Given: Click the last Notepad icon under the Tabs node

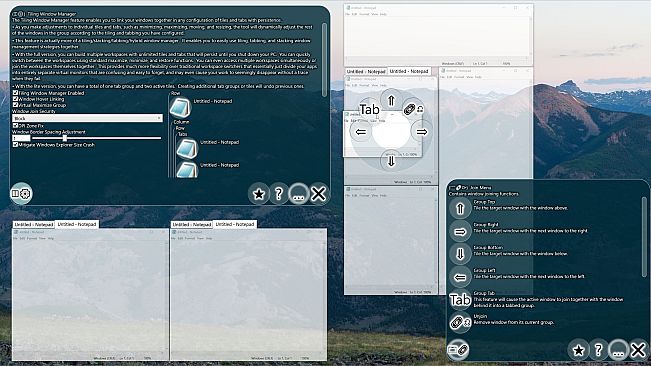Looking at the screenshot, I should (186, 170).
